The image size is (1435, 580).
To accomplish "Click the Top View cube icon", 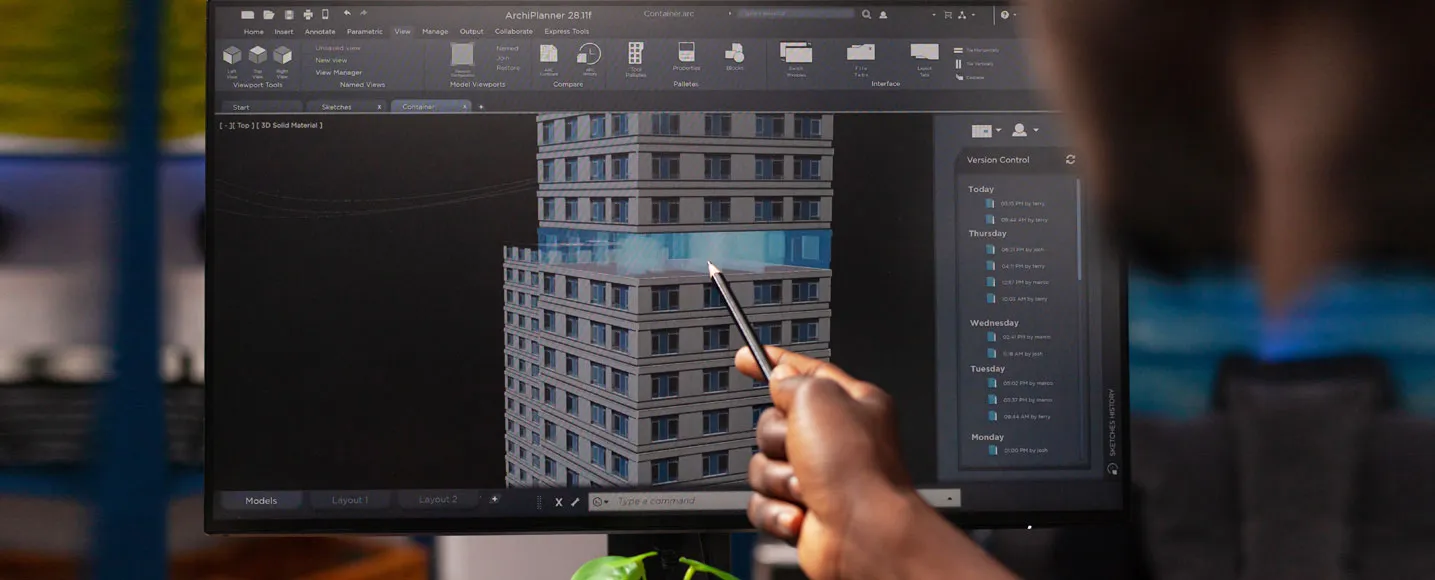I will tap(258, 56).
